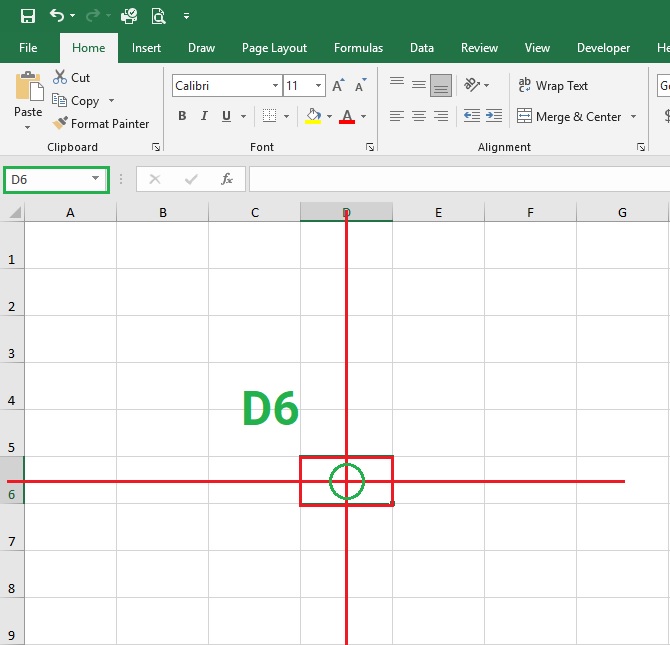Image resolution: width=670 pixels, height=645 pixels.
Task: Click the Borders icon
Action: [269, 115]
